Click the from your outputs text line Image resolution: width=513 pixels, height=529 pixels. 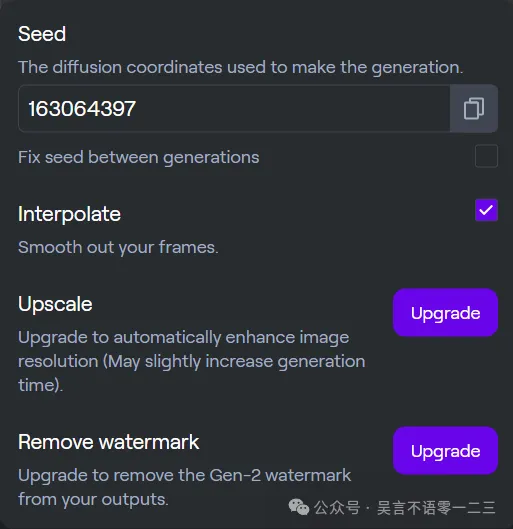[93, 500]
